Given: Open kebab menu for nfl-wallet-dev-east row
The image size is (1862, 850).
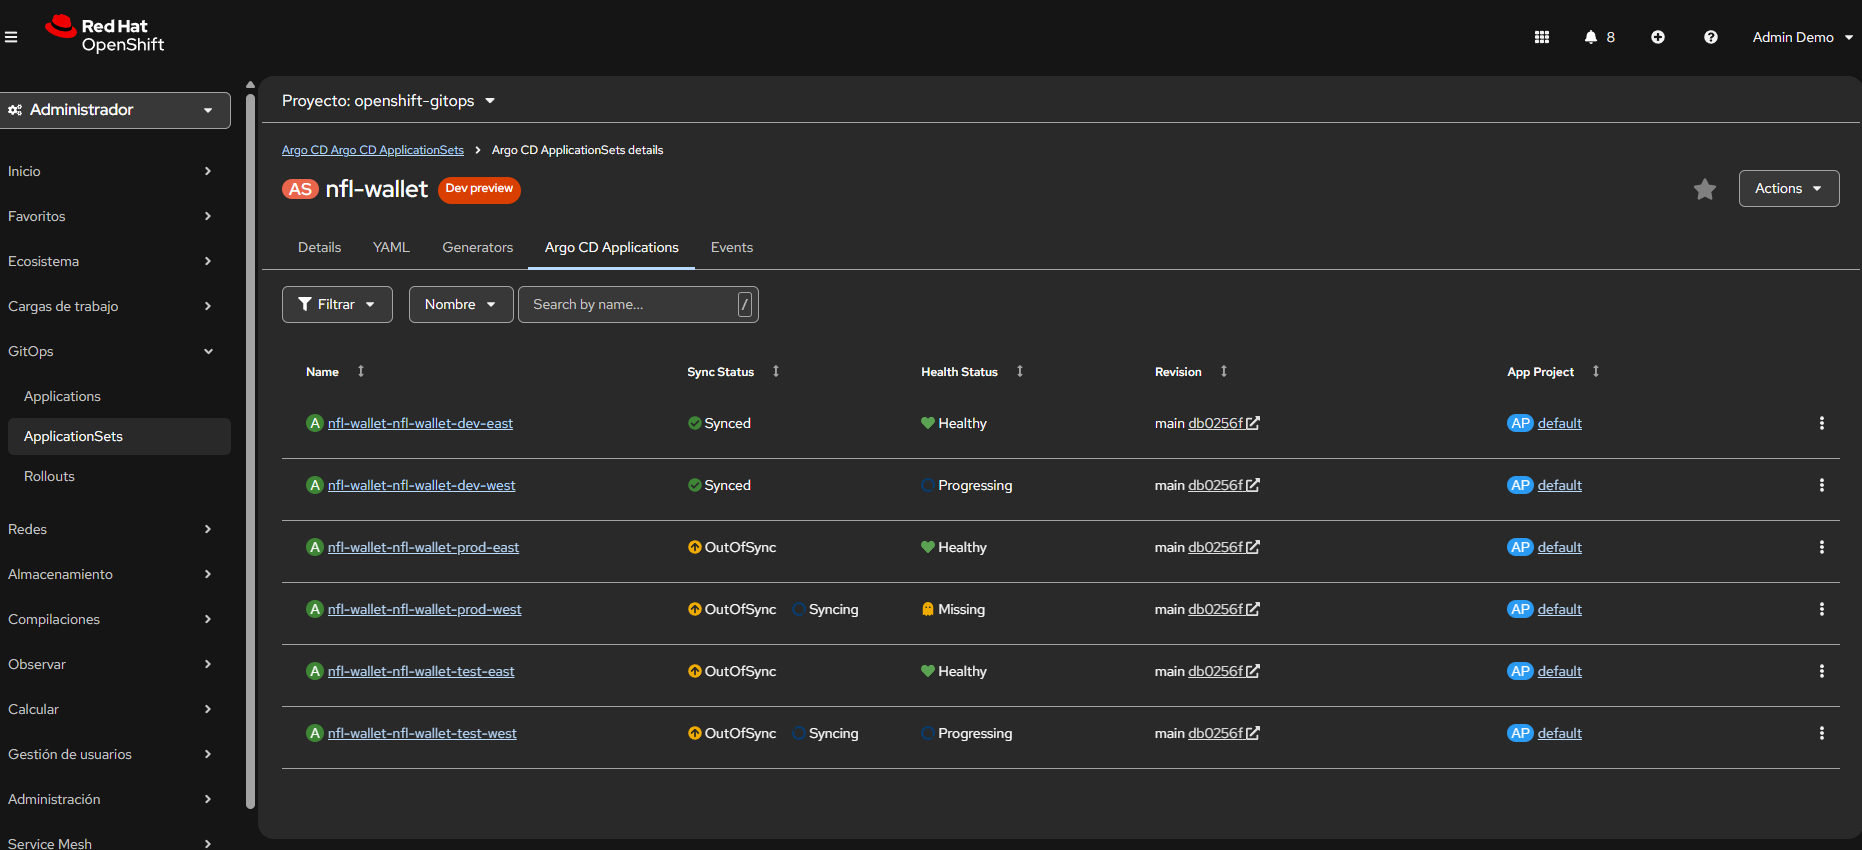Looking at the screenshot, I should click(x=1821, y=423).
